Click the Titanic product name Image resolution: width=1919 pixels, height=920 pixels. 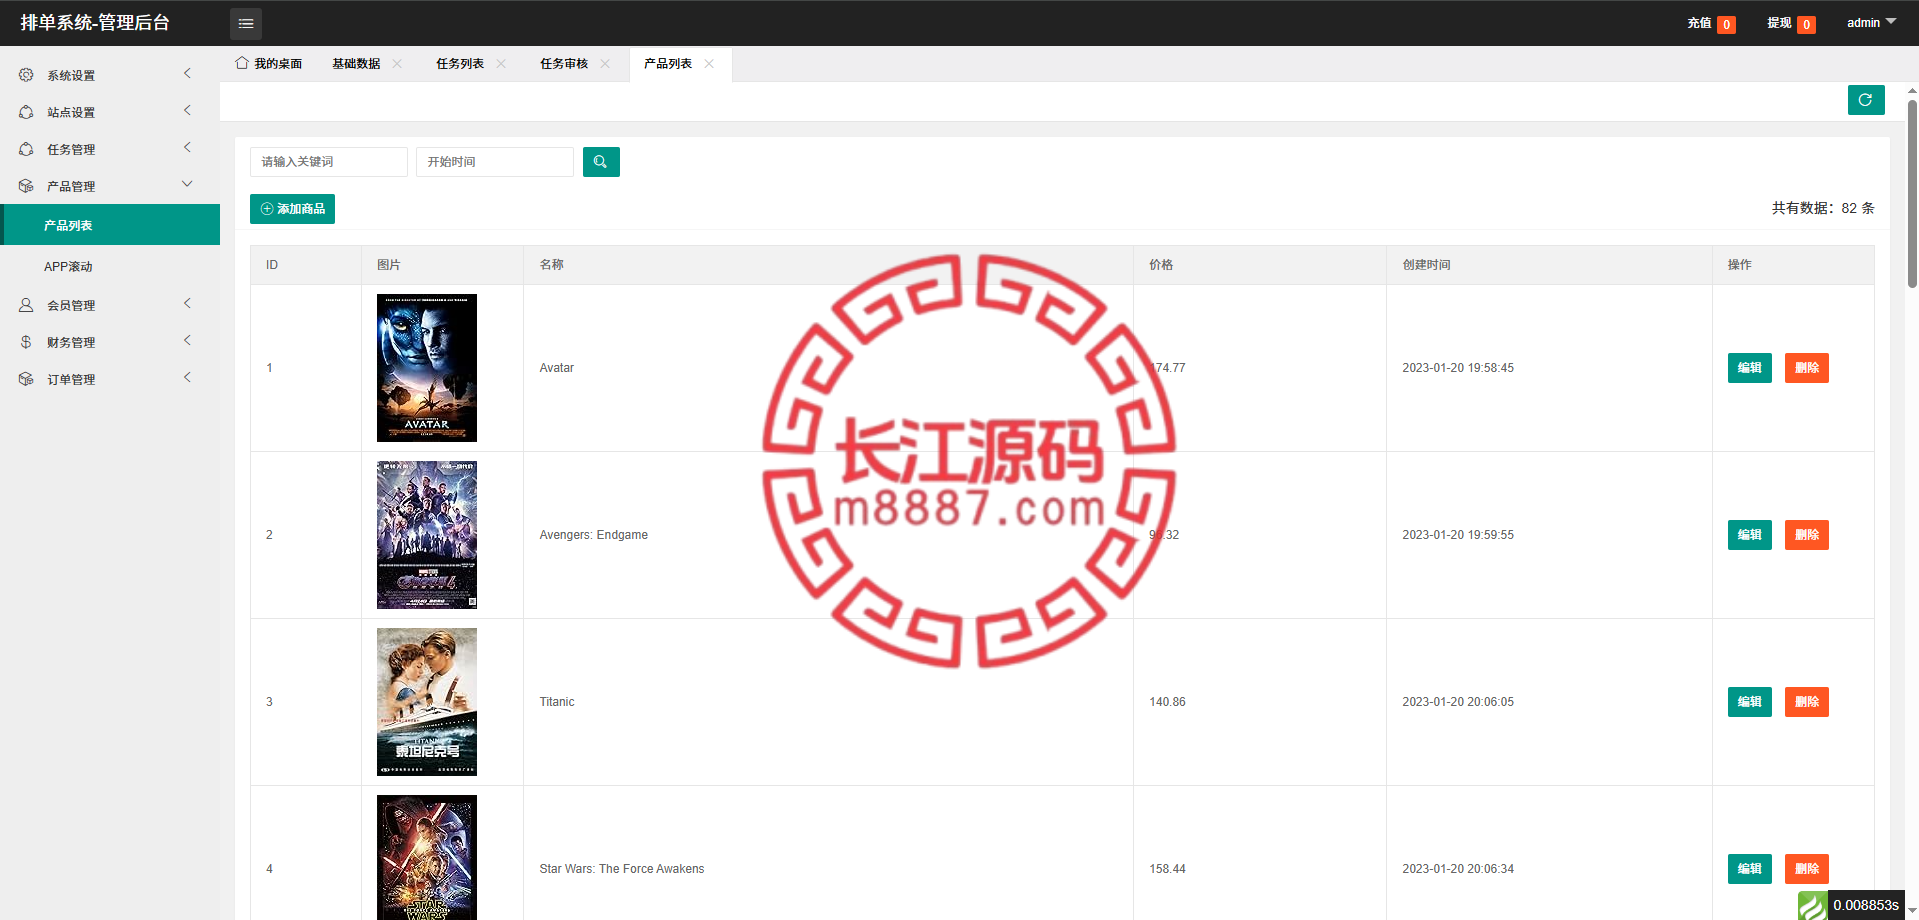[557, 702]
